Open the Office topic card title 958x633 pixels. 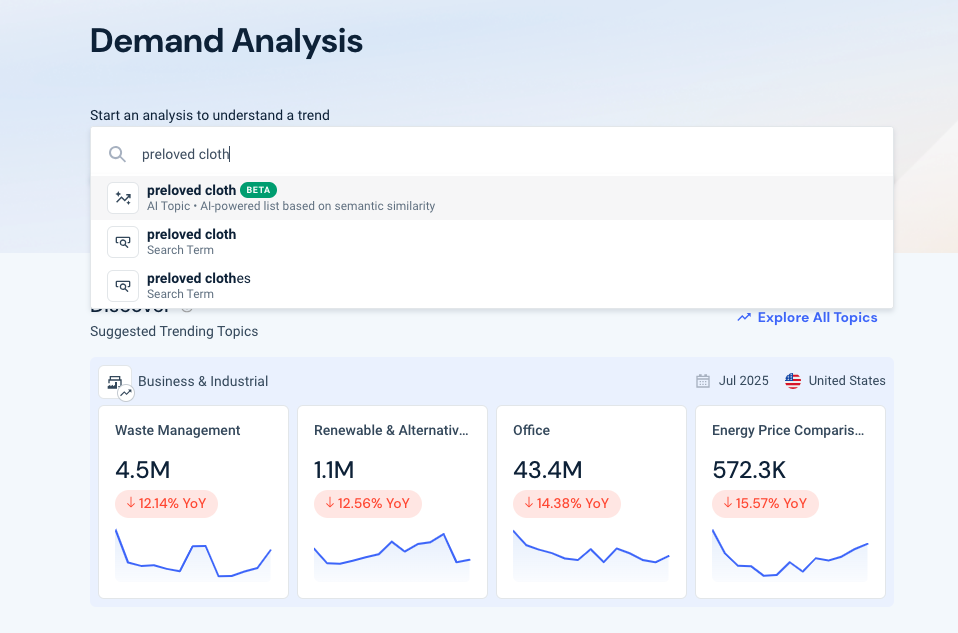pos(531,431)
